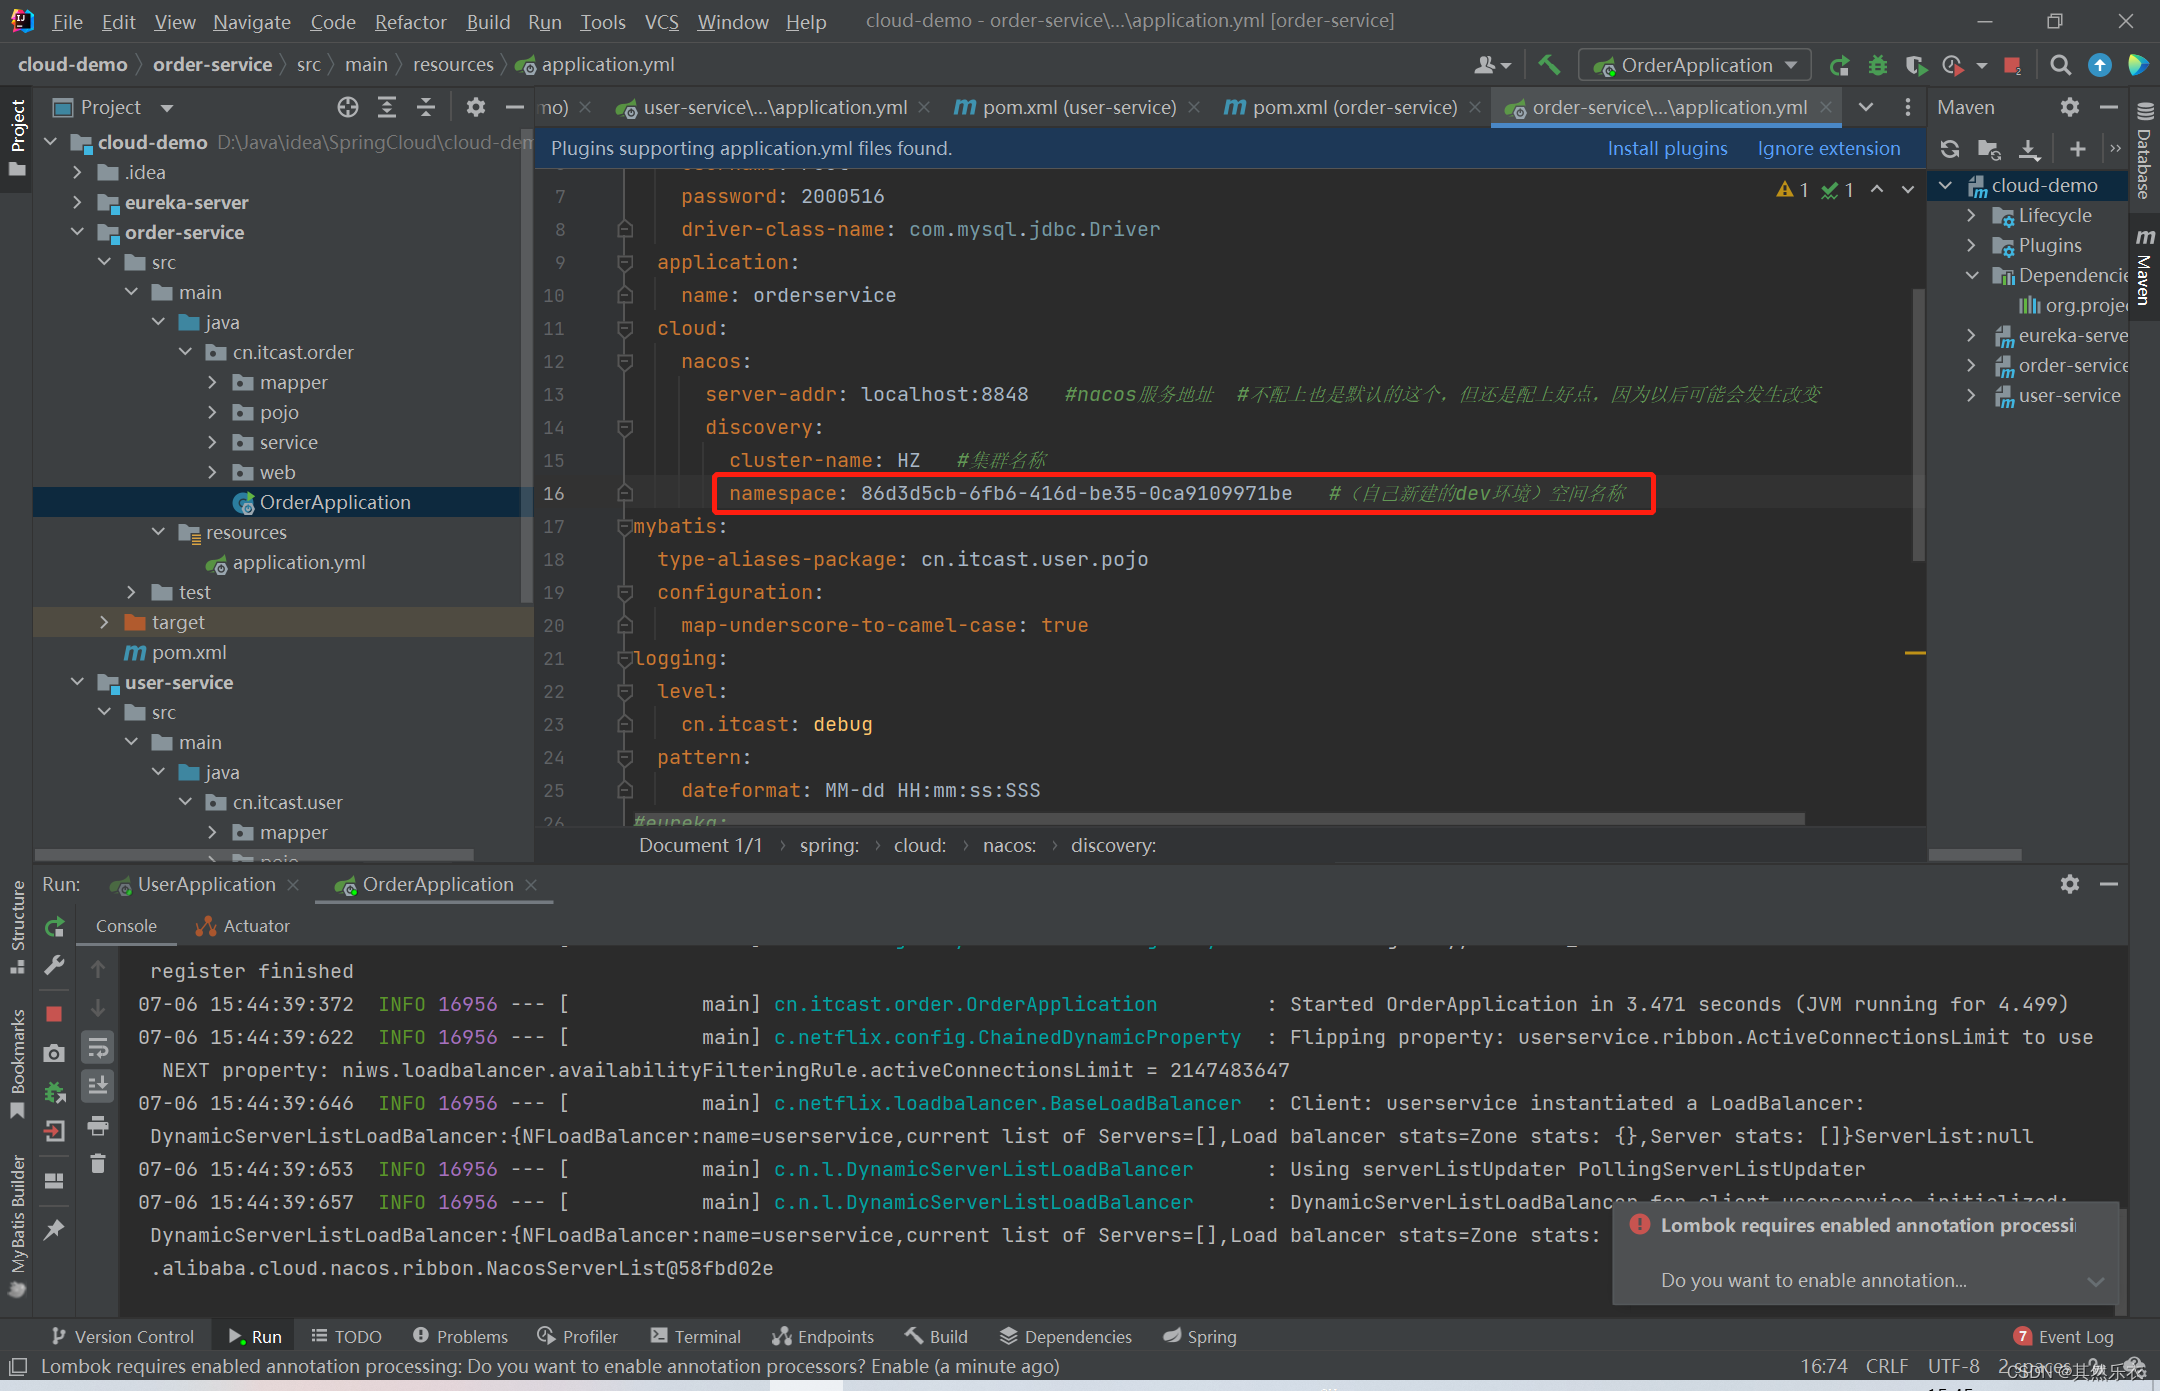Toggle tool window bars via status bar corner icon

17,1366
